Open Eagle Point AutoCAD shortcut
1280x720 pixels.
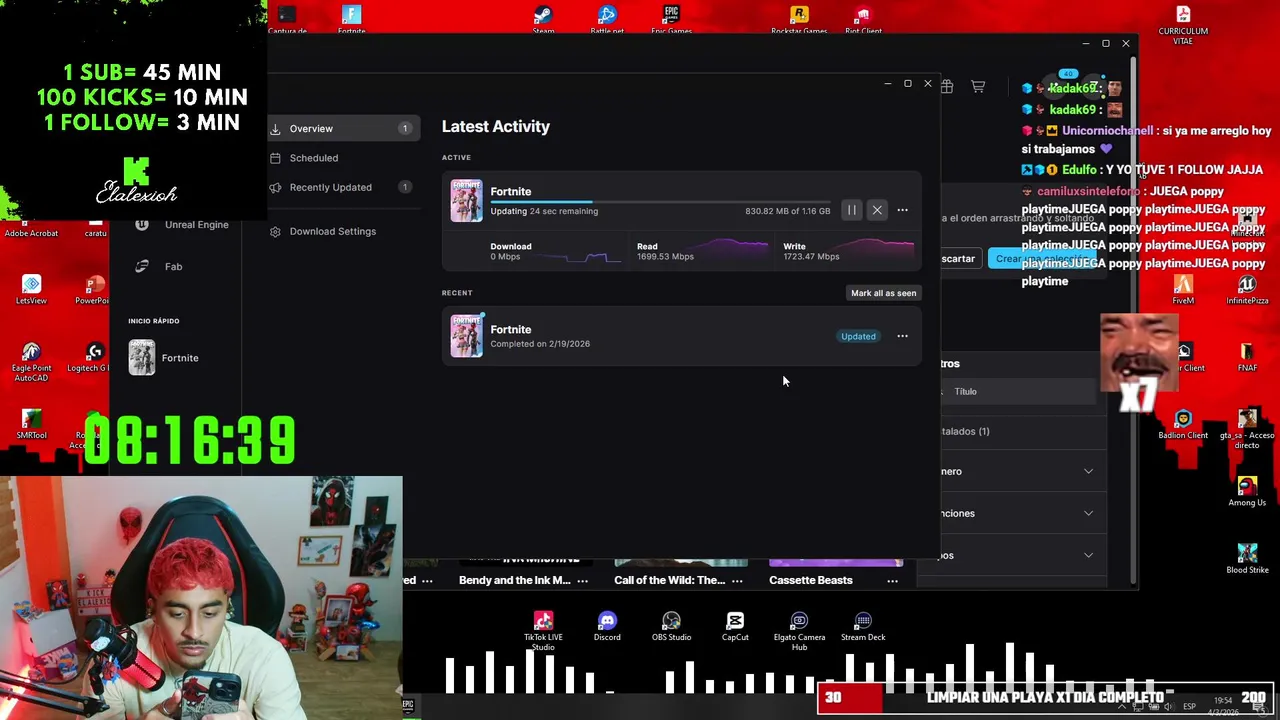pyautogui.click(x=31, y=361)
